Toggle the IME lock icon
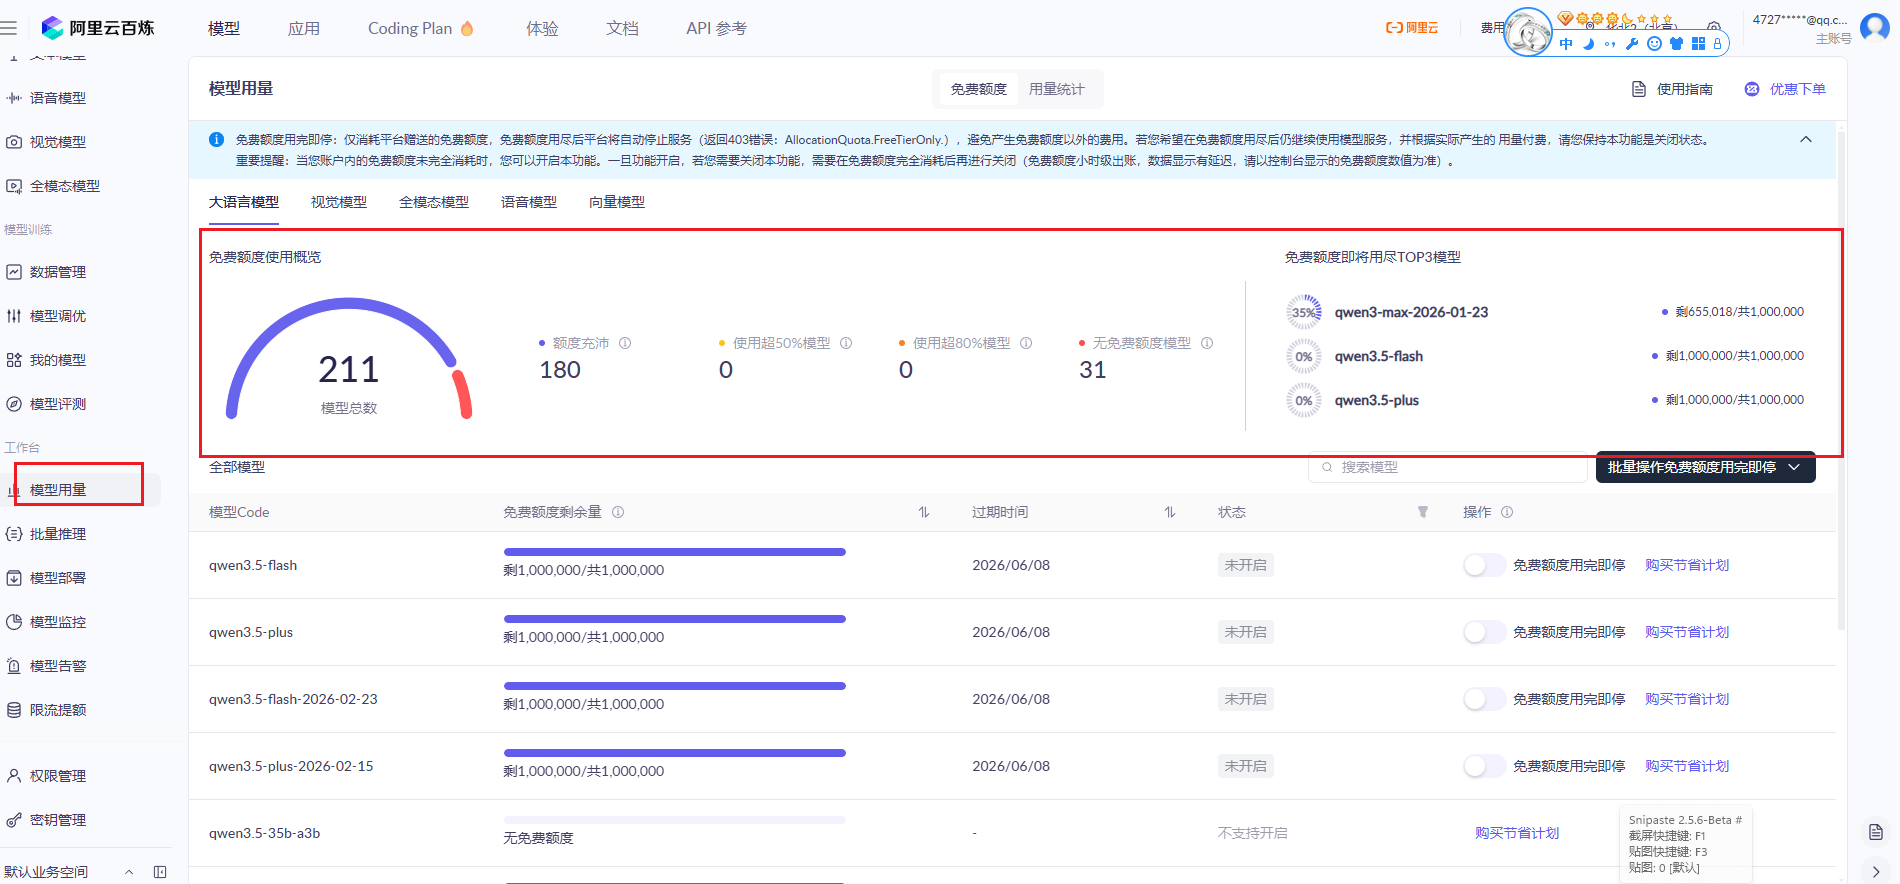Viewport: 1900px width, 884px height. point(1717,44)
